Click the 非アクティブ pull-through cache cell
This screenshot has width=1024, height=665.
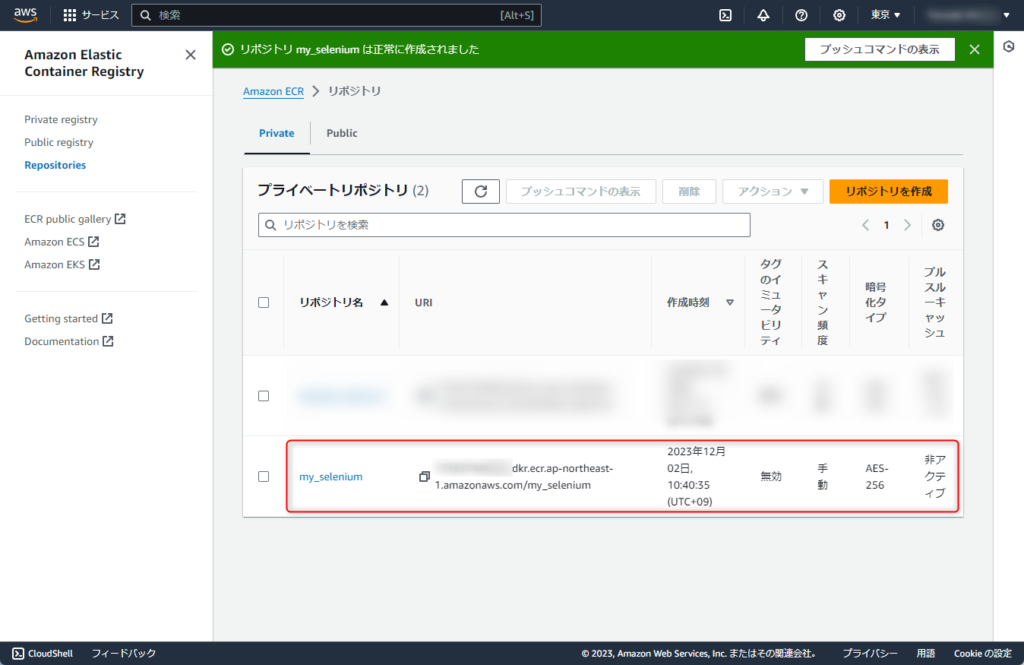pos(935,477)
